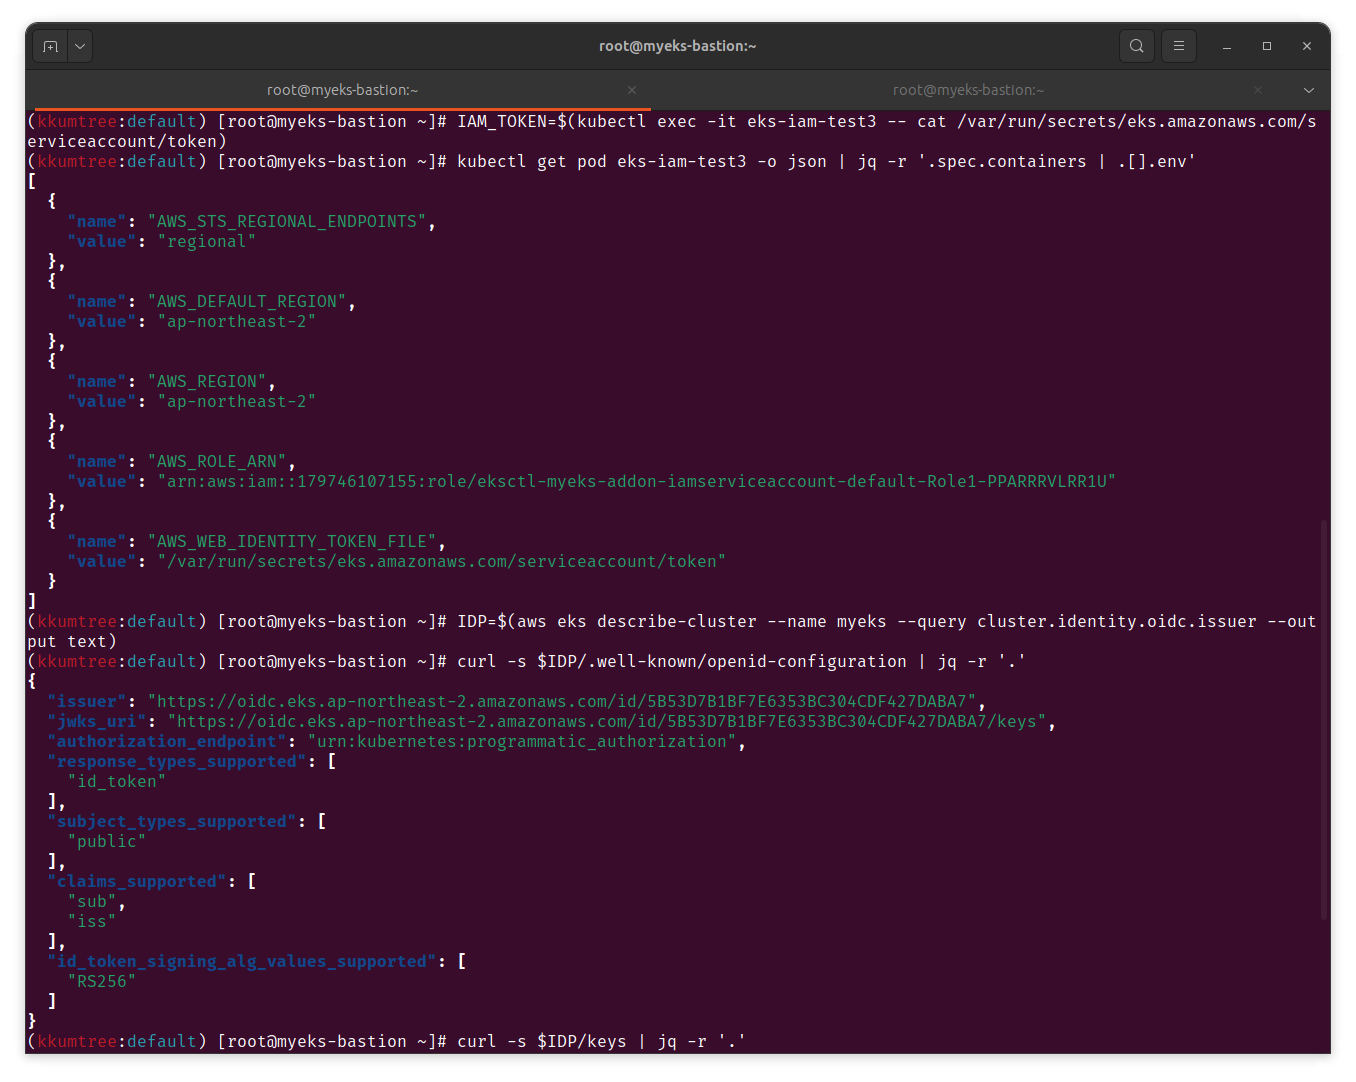Open the hamburger main menu

point(1179,46)
